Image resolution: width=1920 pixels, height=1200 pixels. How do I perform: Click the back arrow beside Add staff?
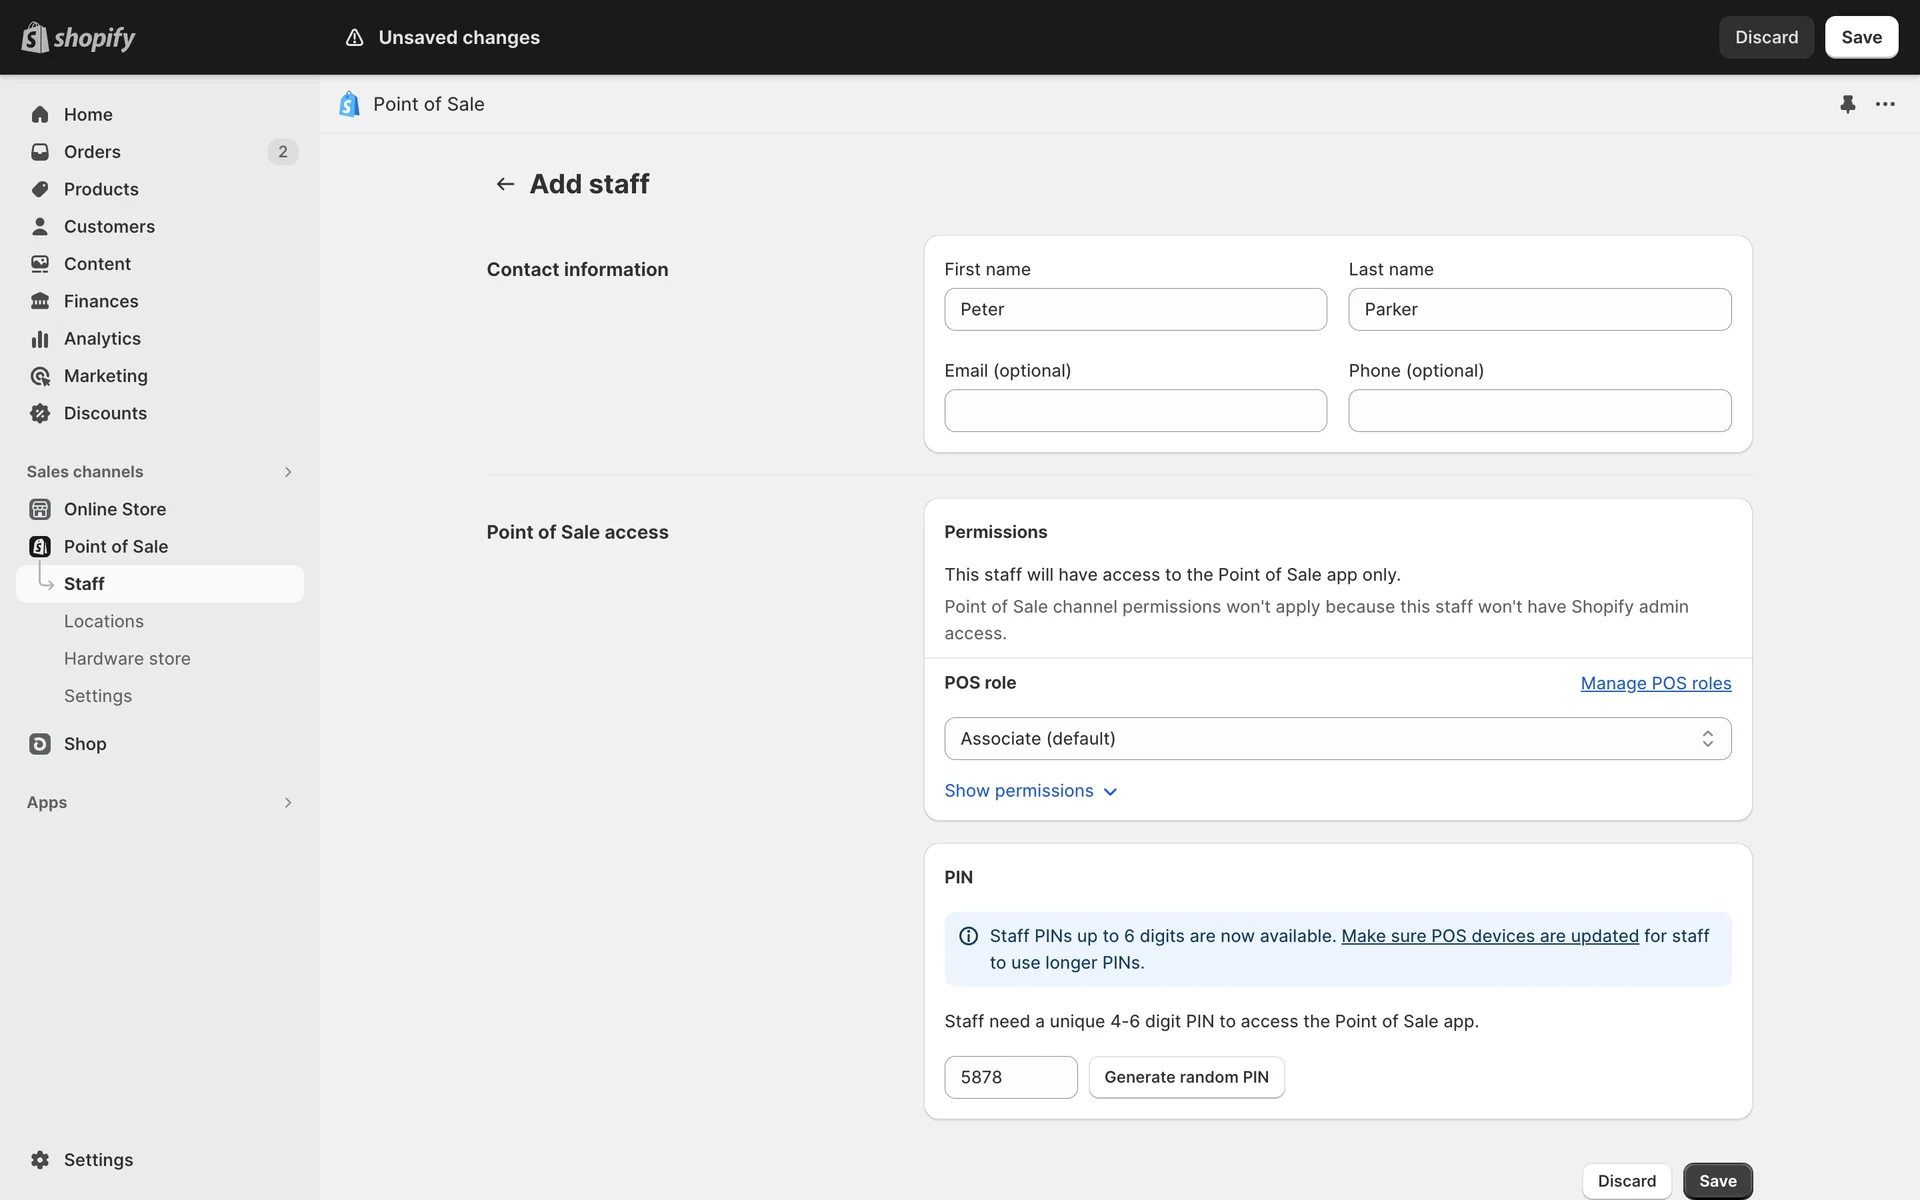coord(505,184)
